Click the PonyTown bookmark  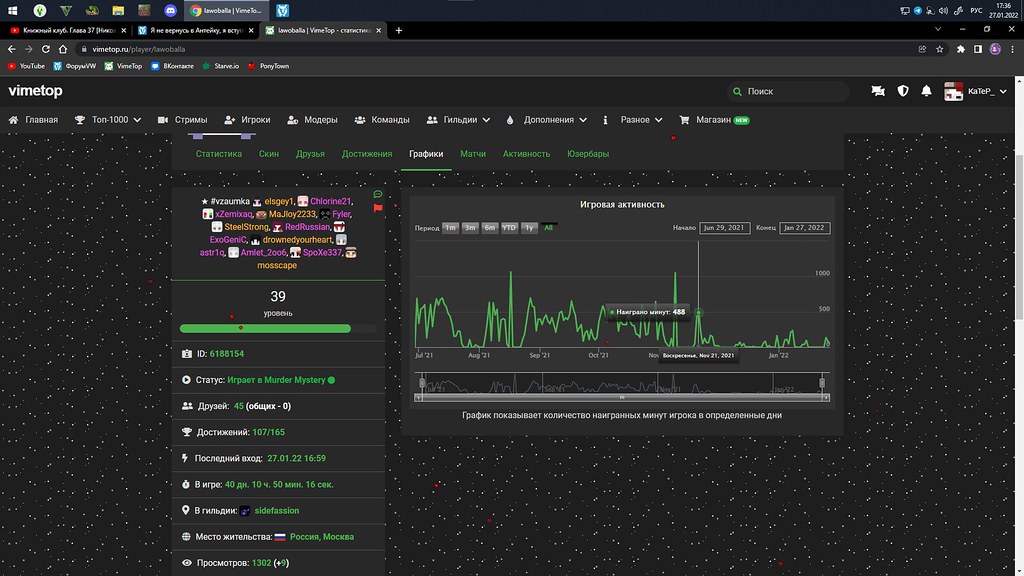pos(266,66)
